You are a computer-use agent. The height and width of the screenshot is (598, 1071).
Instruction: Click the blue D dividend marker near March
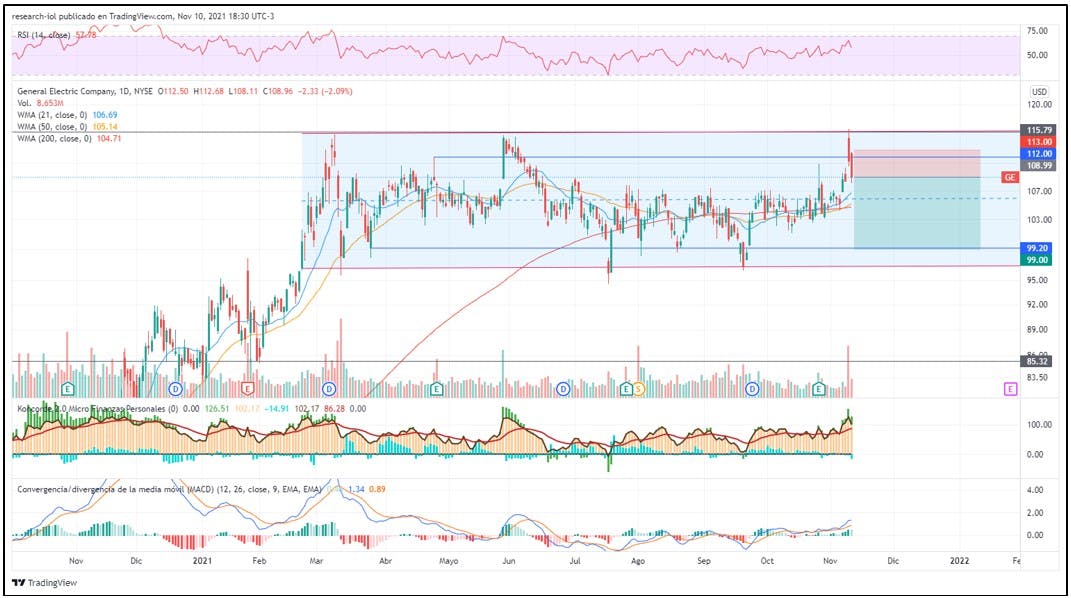point(329,389)
